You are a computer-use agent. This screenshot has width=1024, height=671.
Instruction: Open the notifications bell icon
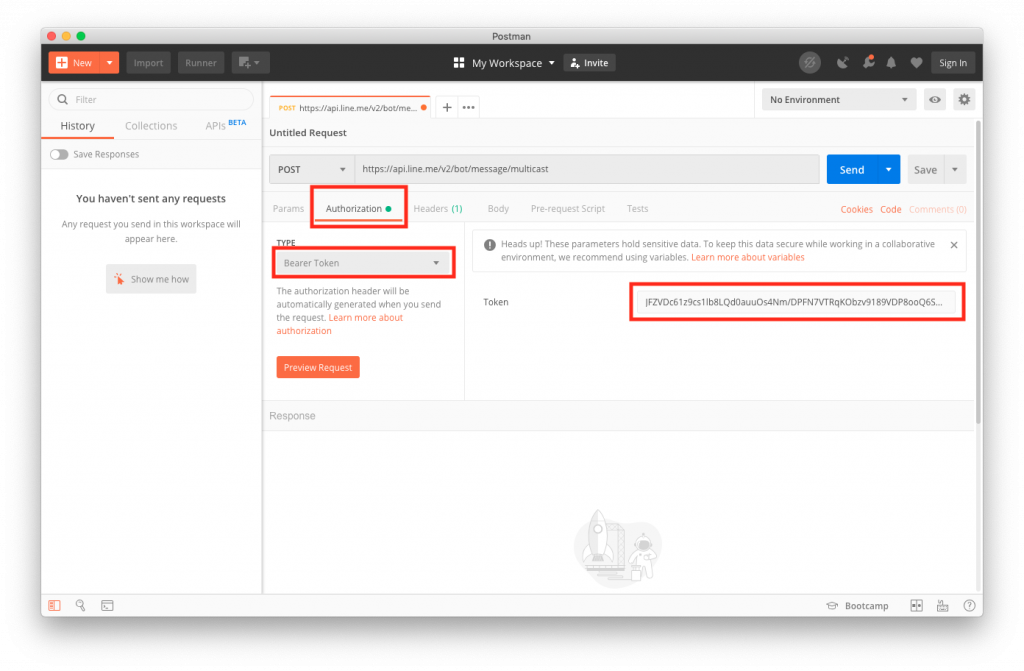891,63
